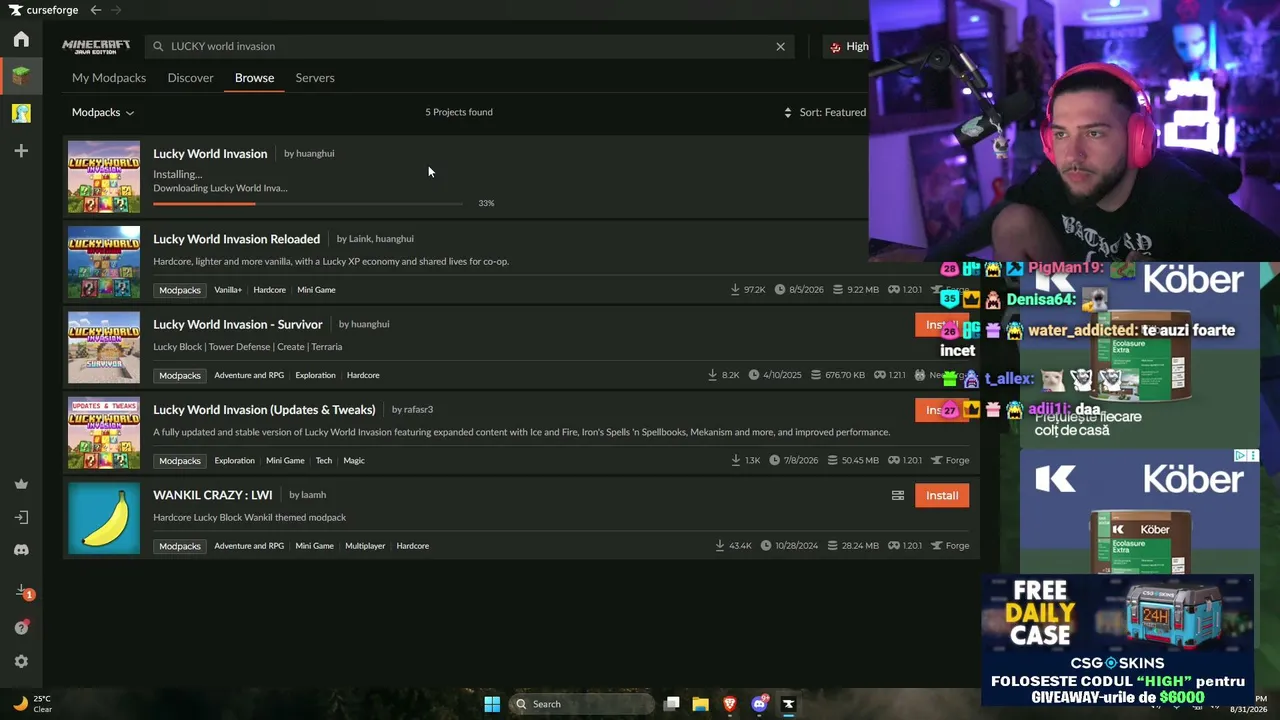Screen dimensions: 1280x720
Task: Click the Vanilla+ tag on Reloaded
Action: coord(228,290)
